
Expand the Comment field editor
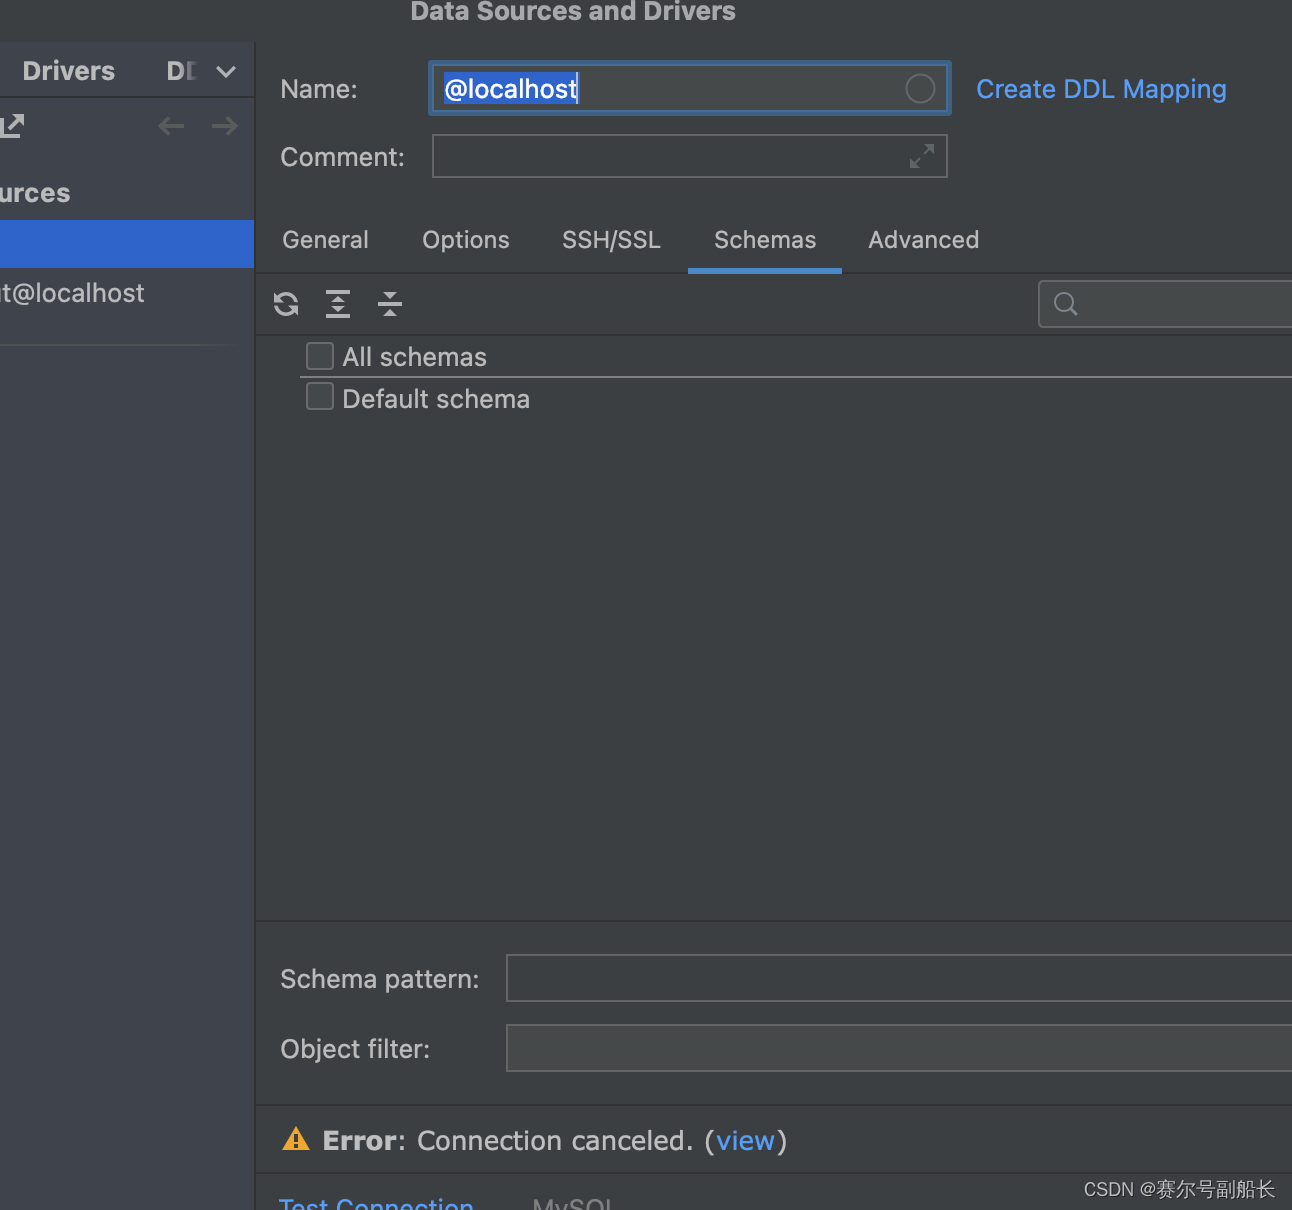922,156
